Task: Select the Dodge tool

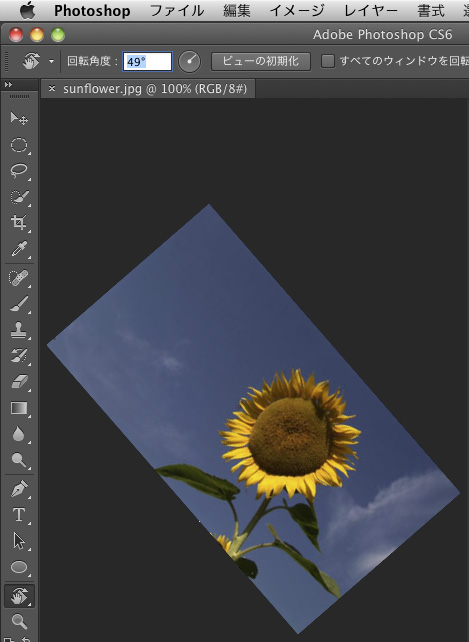Action: (19, 460)
